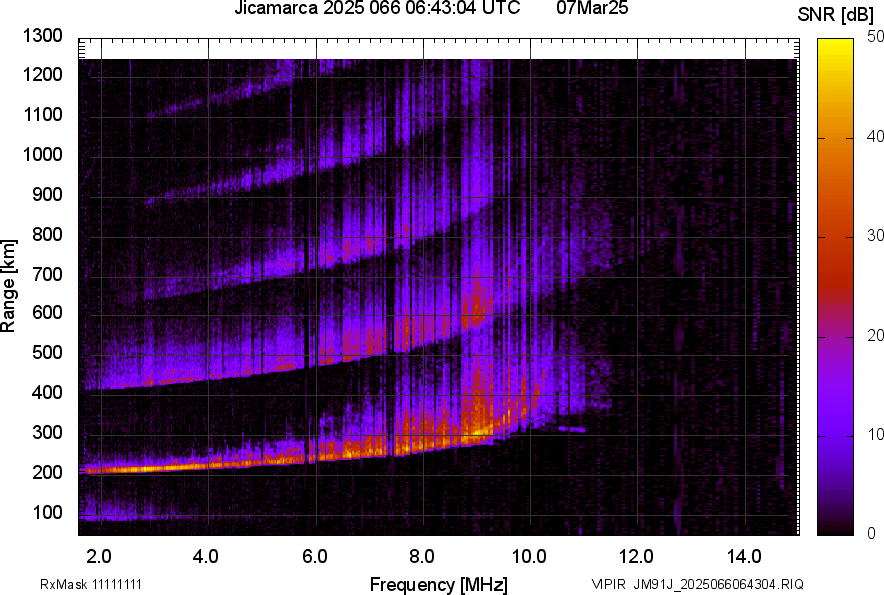Screen dimensions: 884x595
Task: Click the VIPIR JM91J file name label
Action: [x=697, y=584]
